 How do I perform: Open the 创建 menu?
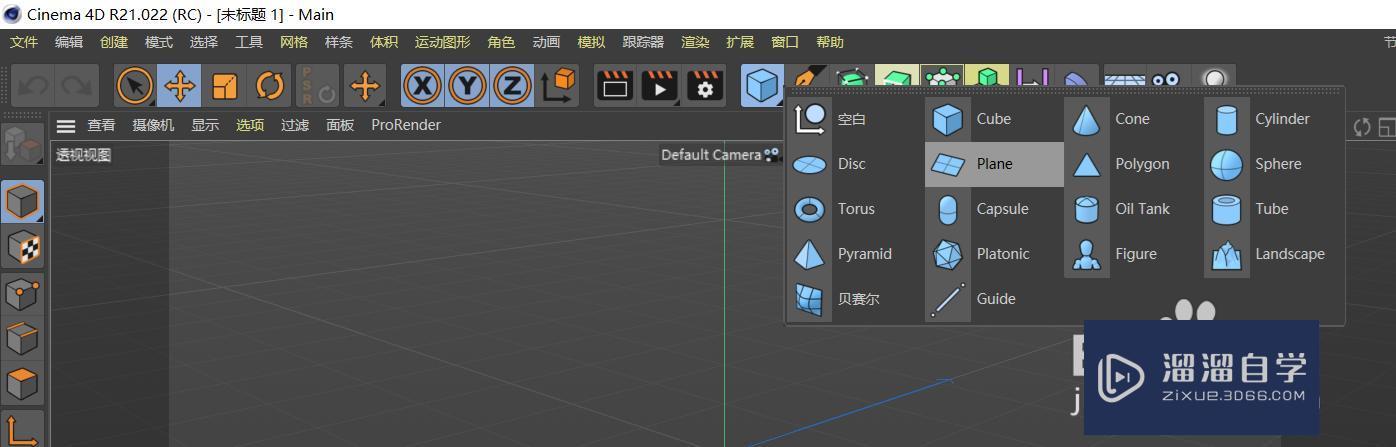(114, 42)
